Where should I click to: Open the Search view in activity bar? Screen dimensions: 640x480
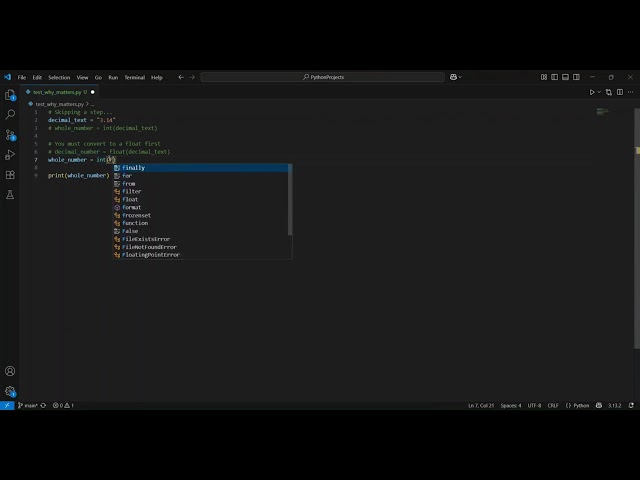[10, 115]
